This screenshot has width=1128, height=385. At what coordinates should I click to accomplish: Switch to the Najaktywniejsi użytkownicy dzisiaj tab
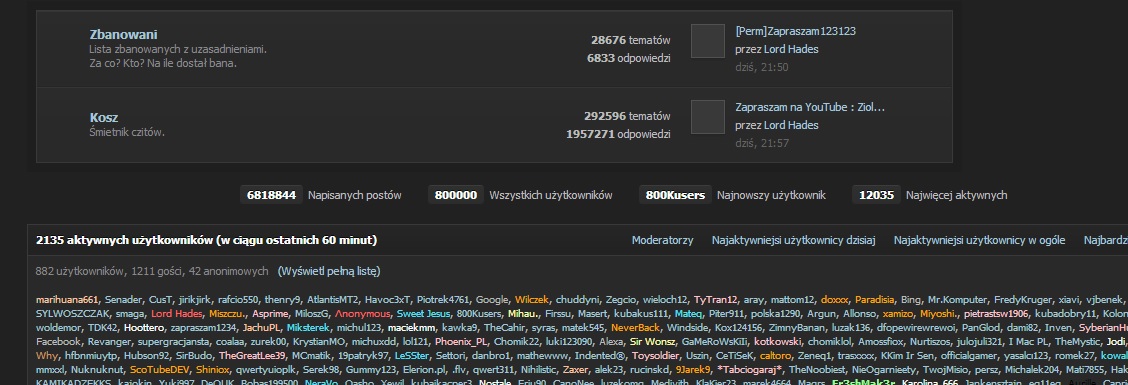coord(793,240)
